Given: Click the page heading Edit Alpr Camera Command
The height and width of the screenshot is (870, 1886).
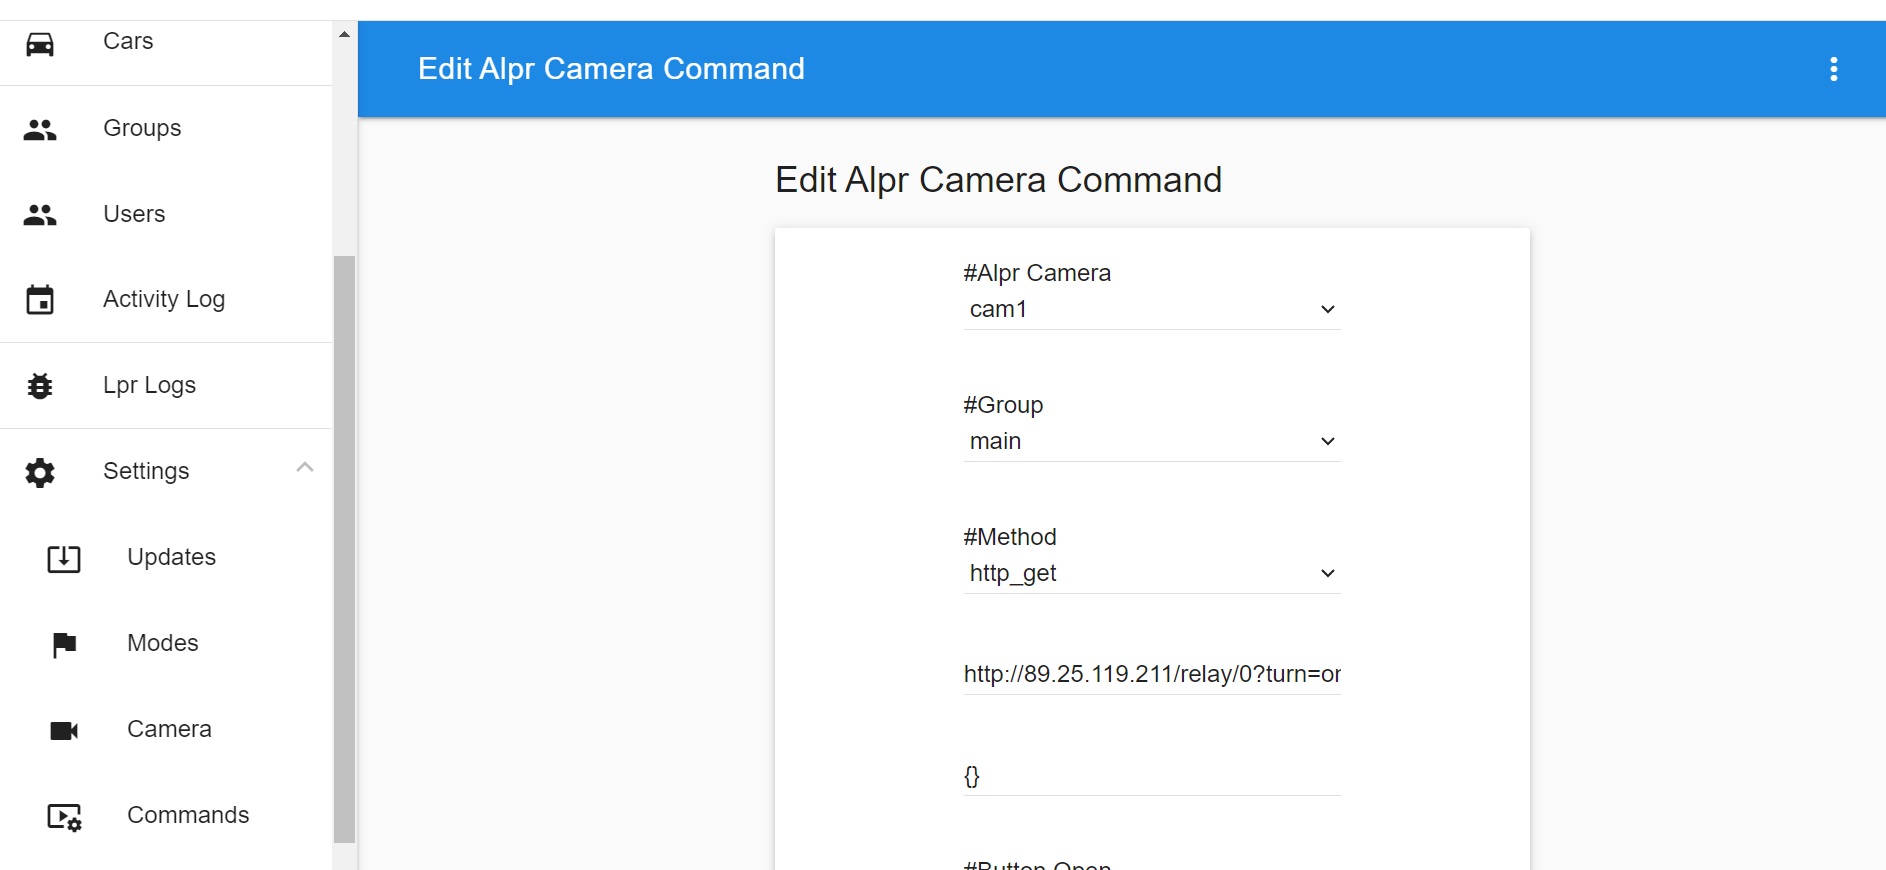Looking at the screenshot, I should [998, 180].
